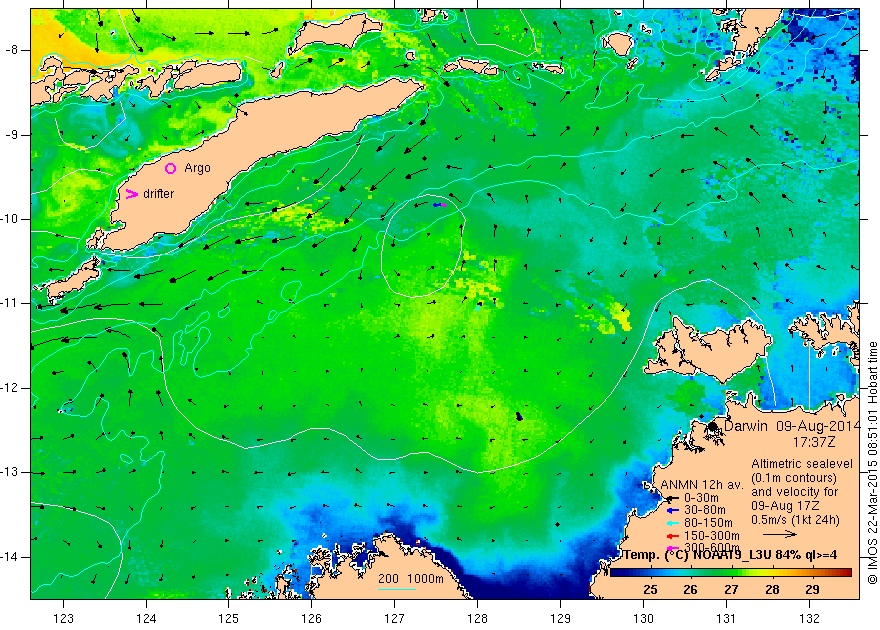
Task: Click the 0.5m/s velocity scale arrow
Action: pos(780,535)
